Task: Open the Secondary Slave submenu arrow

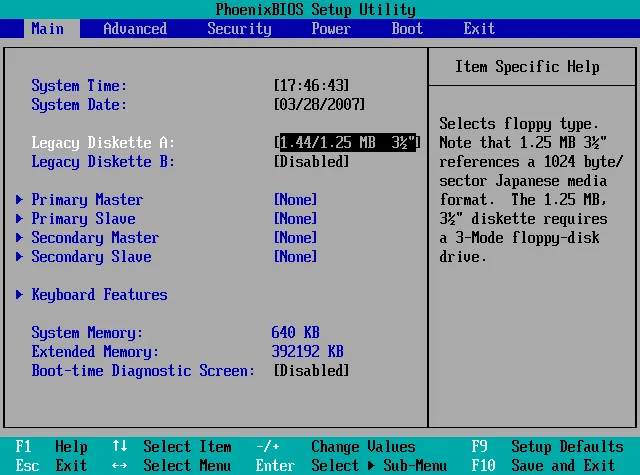Action: point(20,257)
